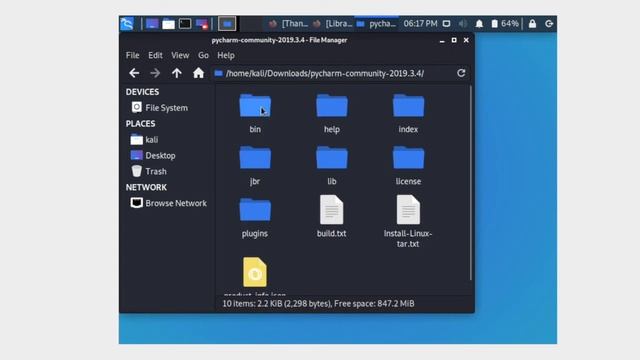640x360 pixels.
Task: Go to parent folder up arrow
Action: [x=177, y=73]
